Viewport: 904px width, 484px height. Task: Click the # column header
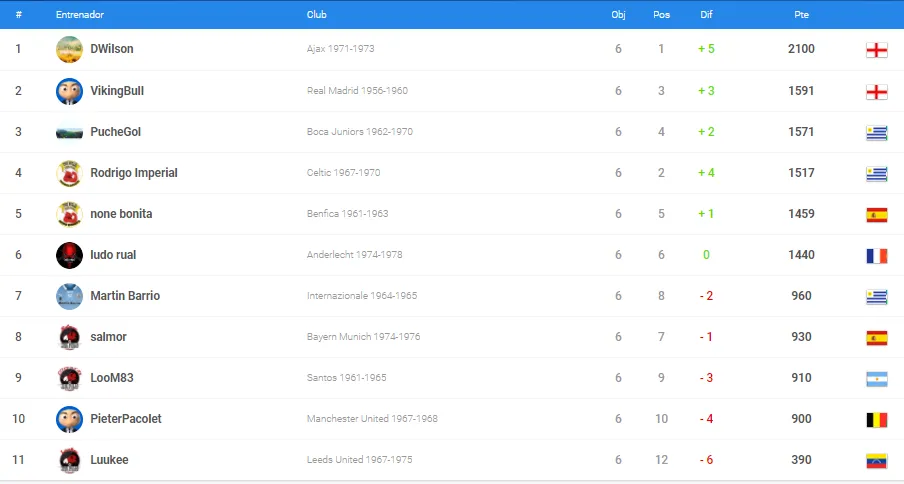[18, 14]
